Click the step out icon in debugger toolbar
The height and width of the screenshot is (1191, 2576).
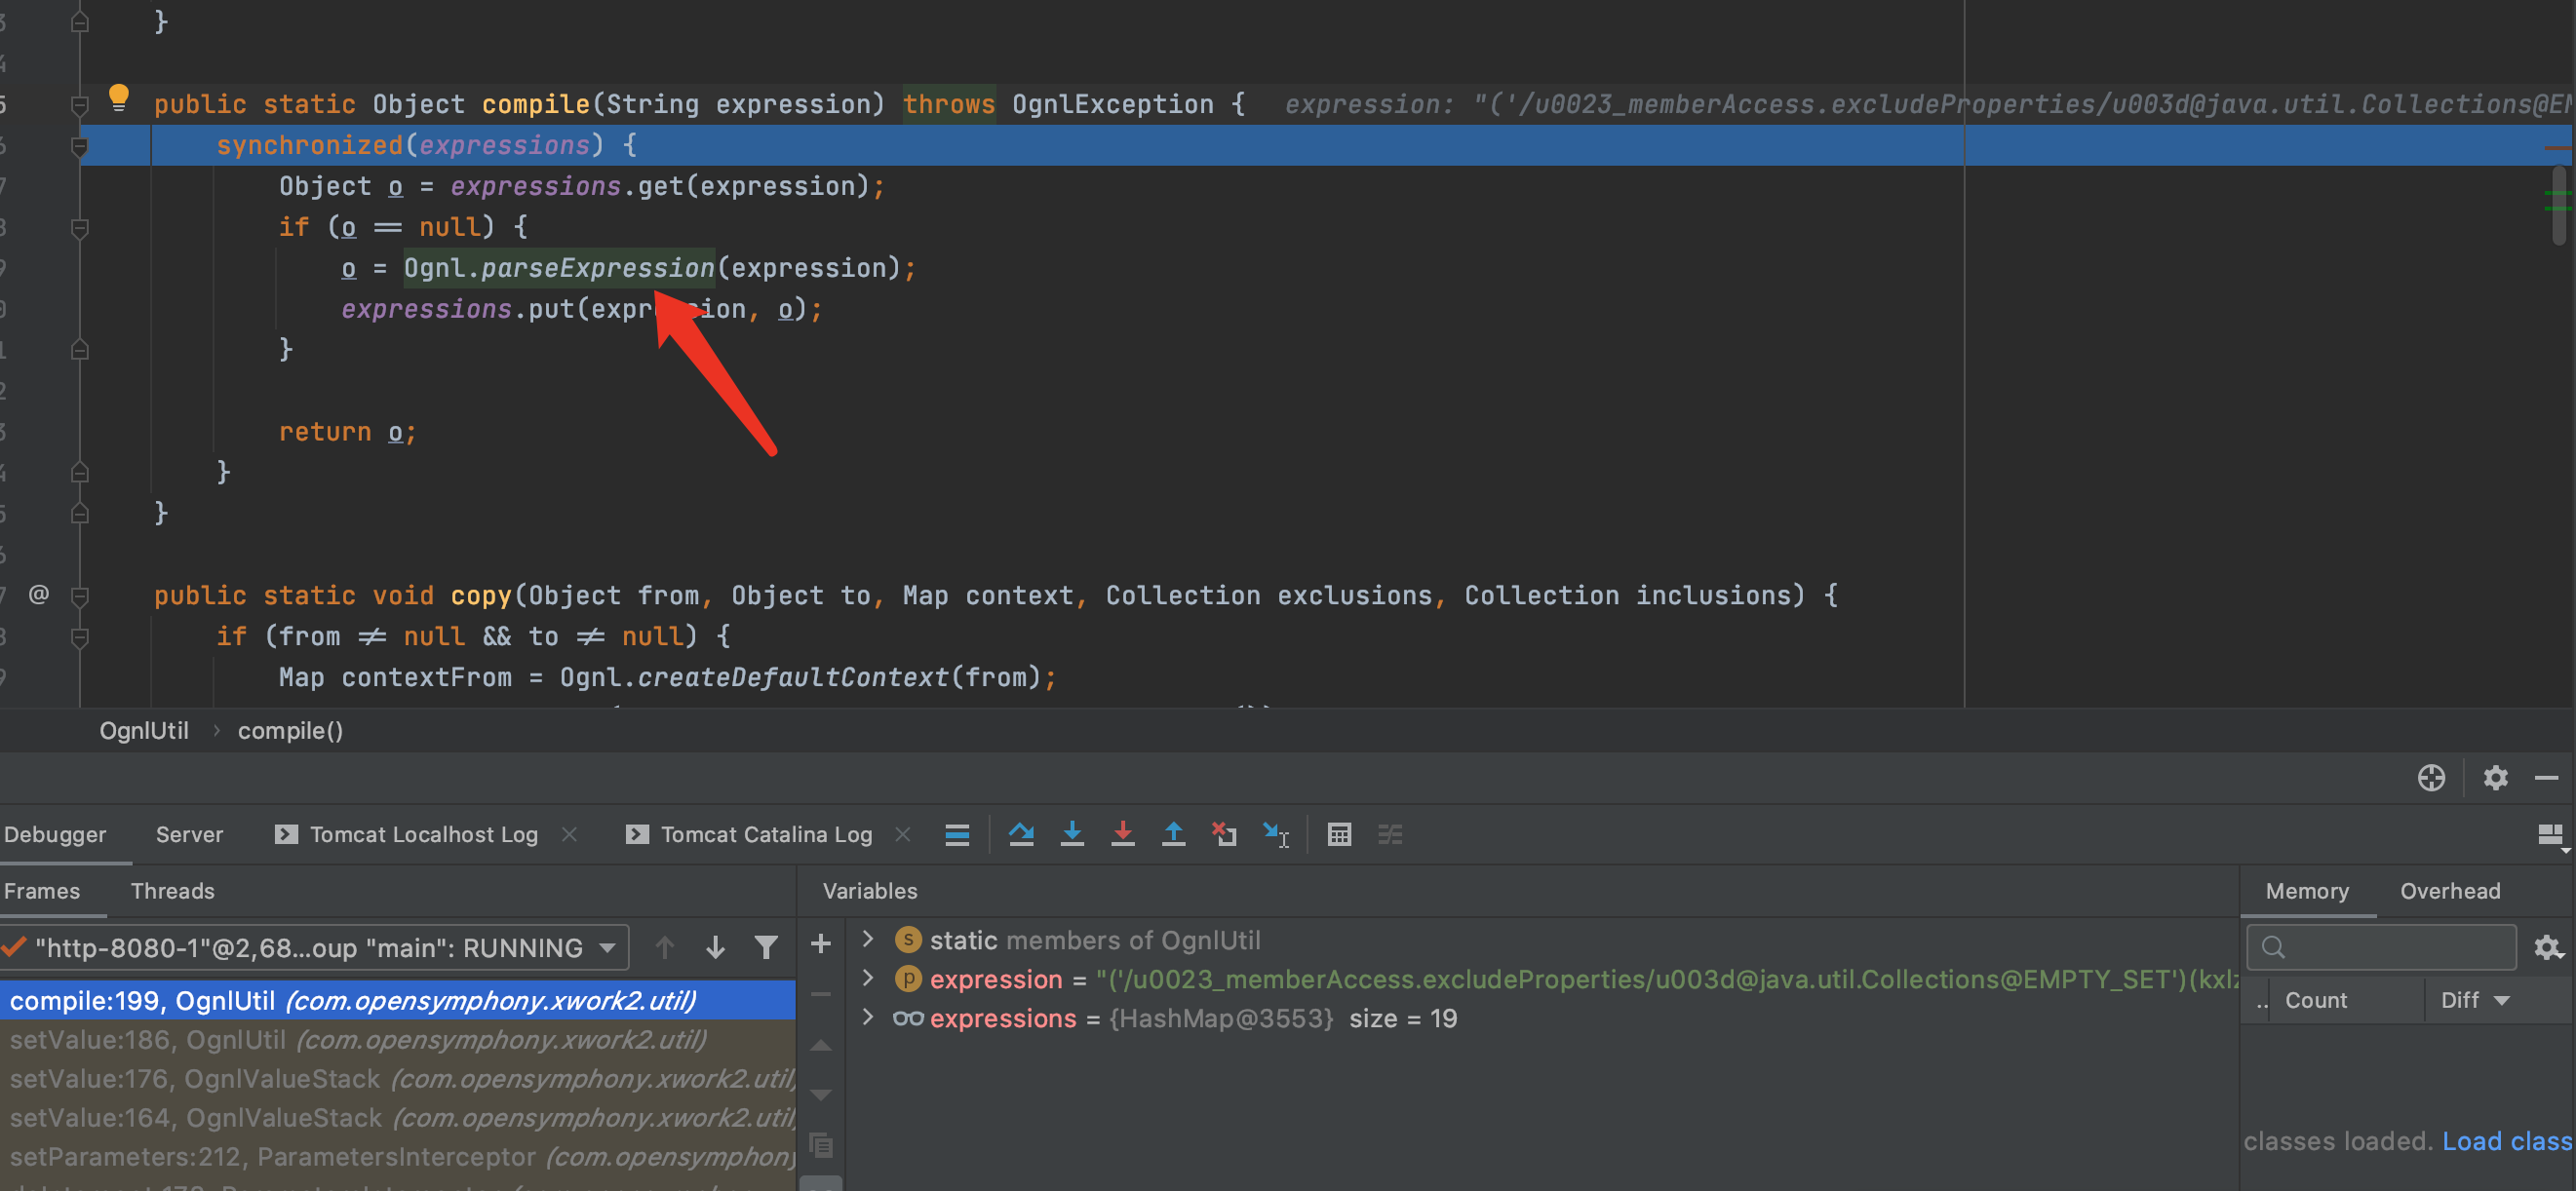click(1173, 834)
